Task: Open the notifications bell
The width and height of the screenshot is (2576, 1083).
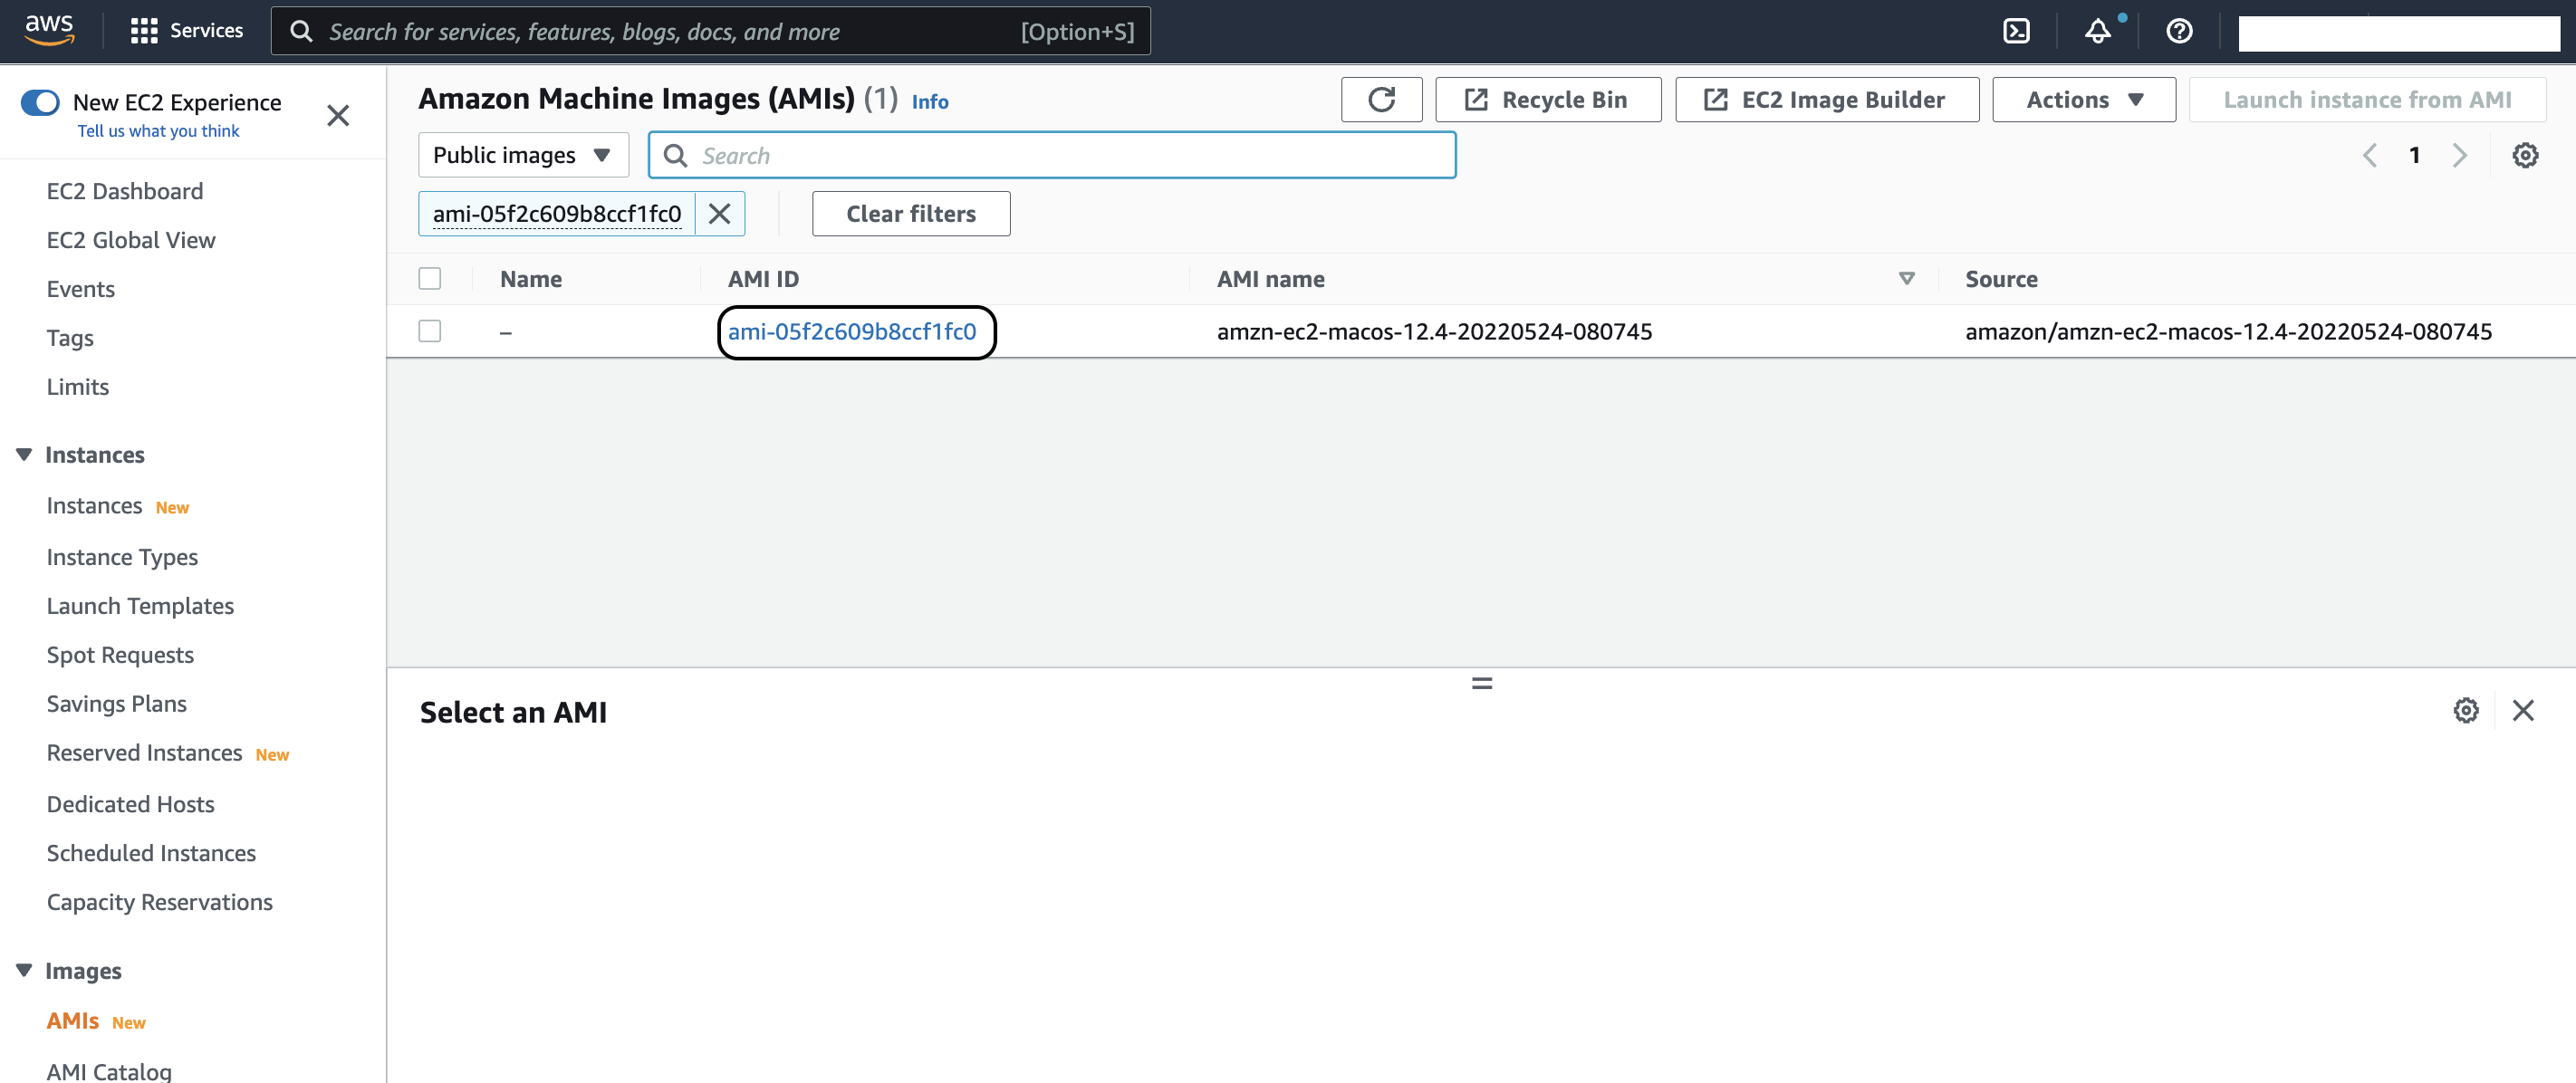Action: click(2098, 31)
